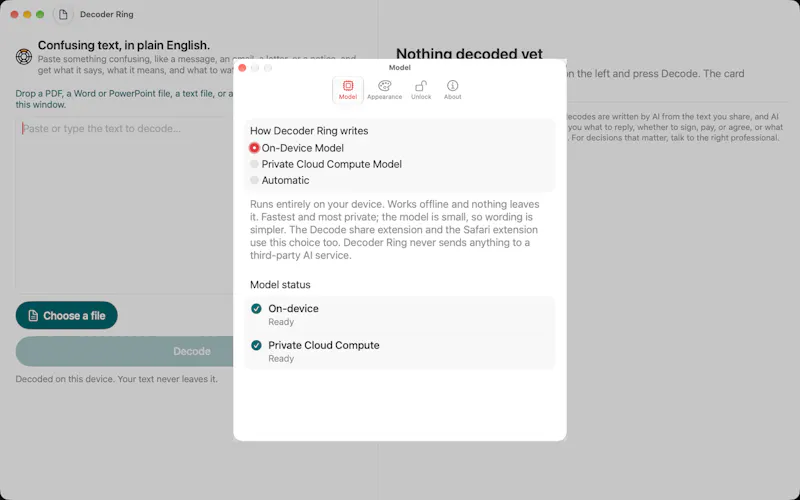Click the 'How Decoder Ring writes' heading

pyautogui.click(x=309, y=131)
